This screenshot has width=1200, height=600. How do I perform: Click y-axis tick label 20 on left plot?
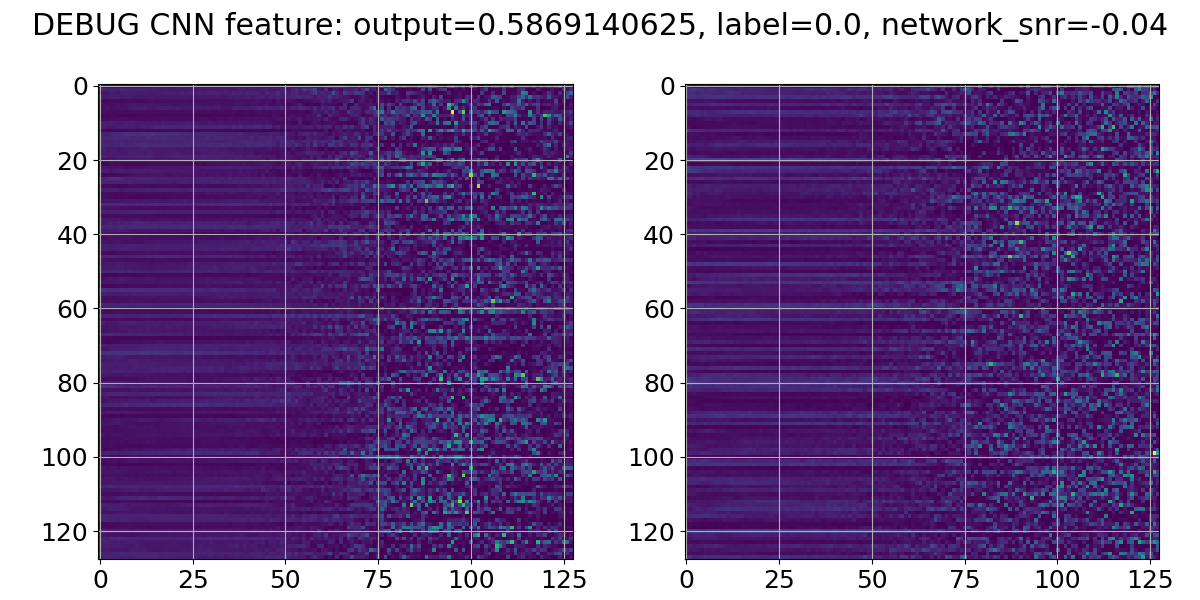point(74,161)
